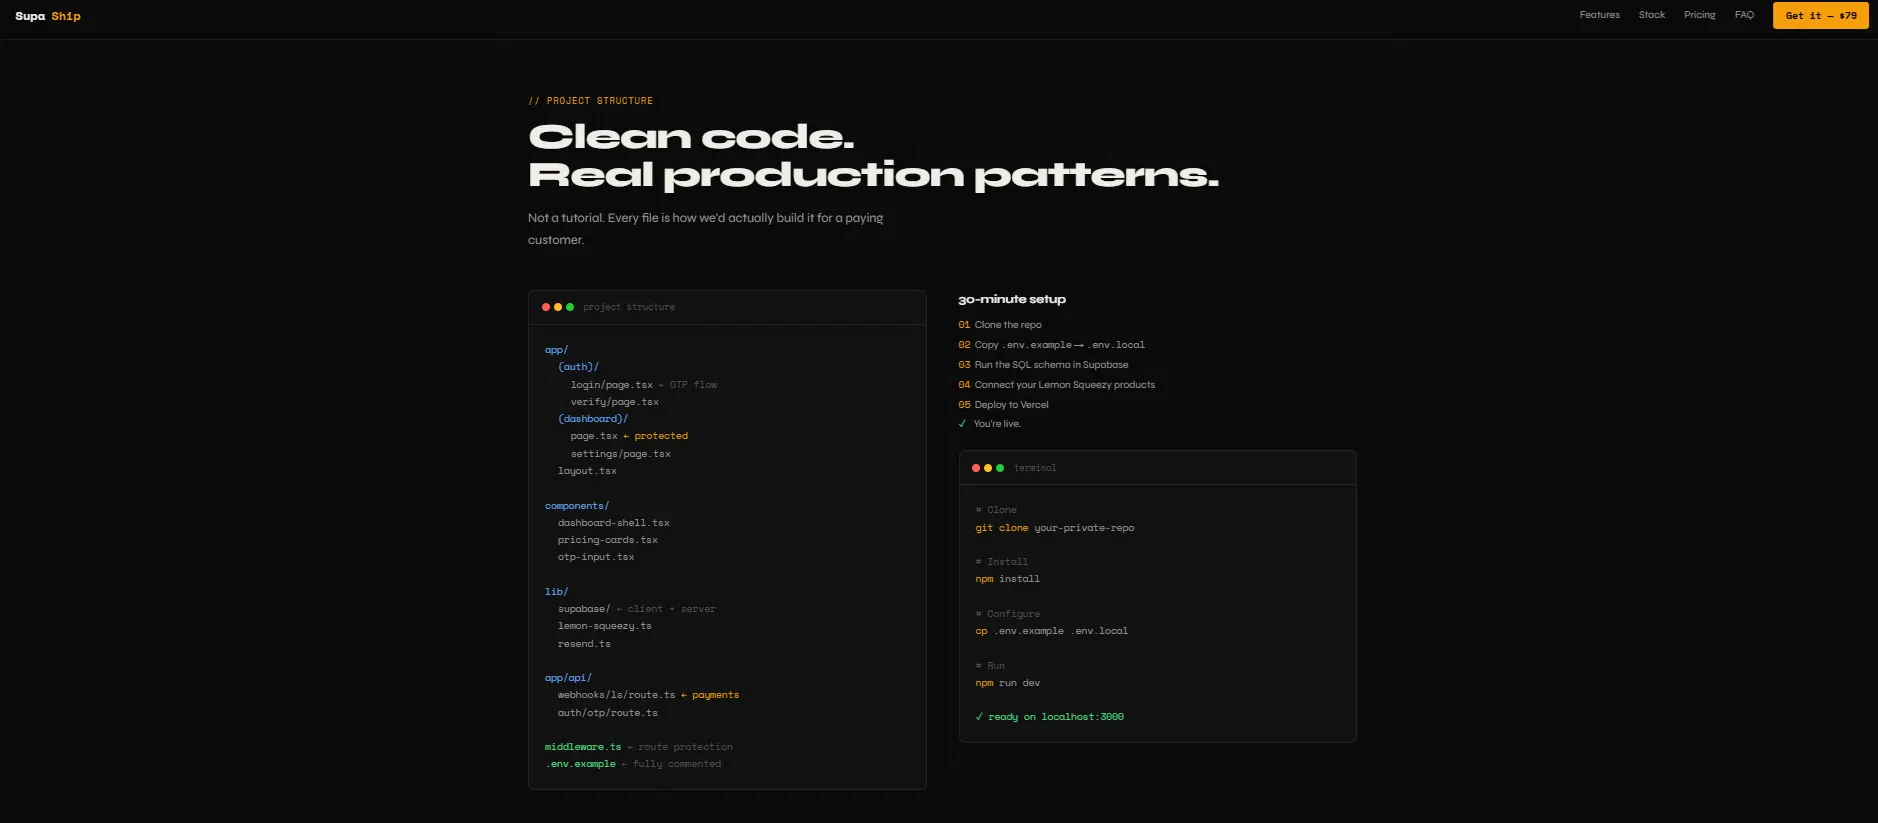
Task: Go to Features nav link
Action: tap(1599, 15)
